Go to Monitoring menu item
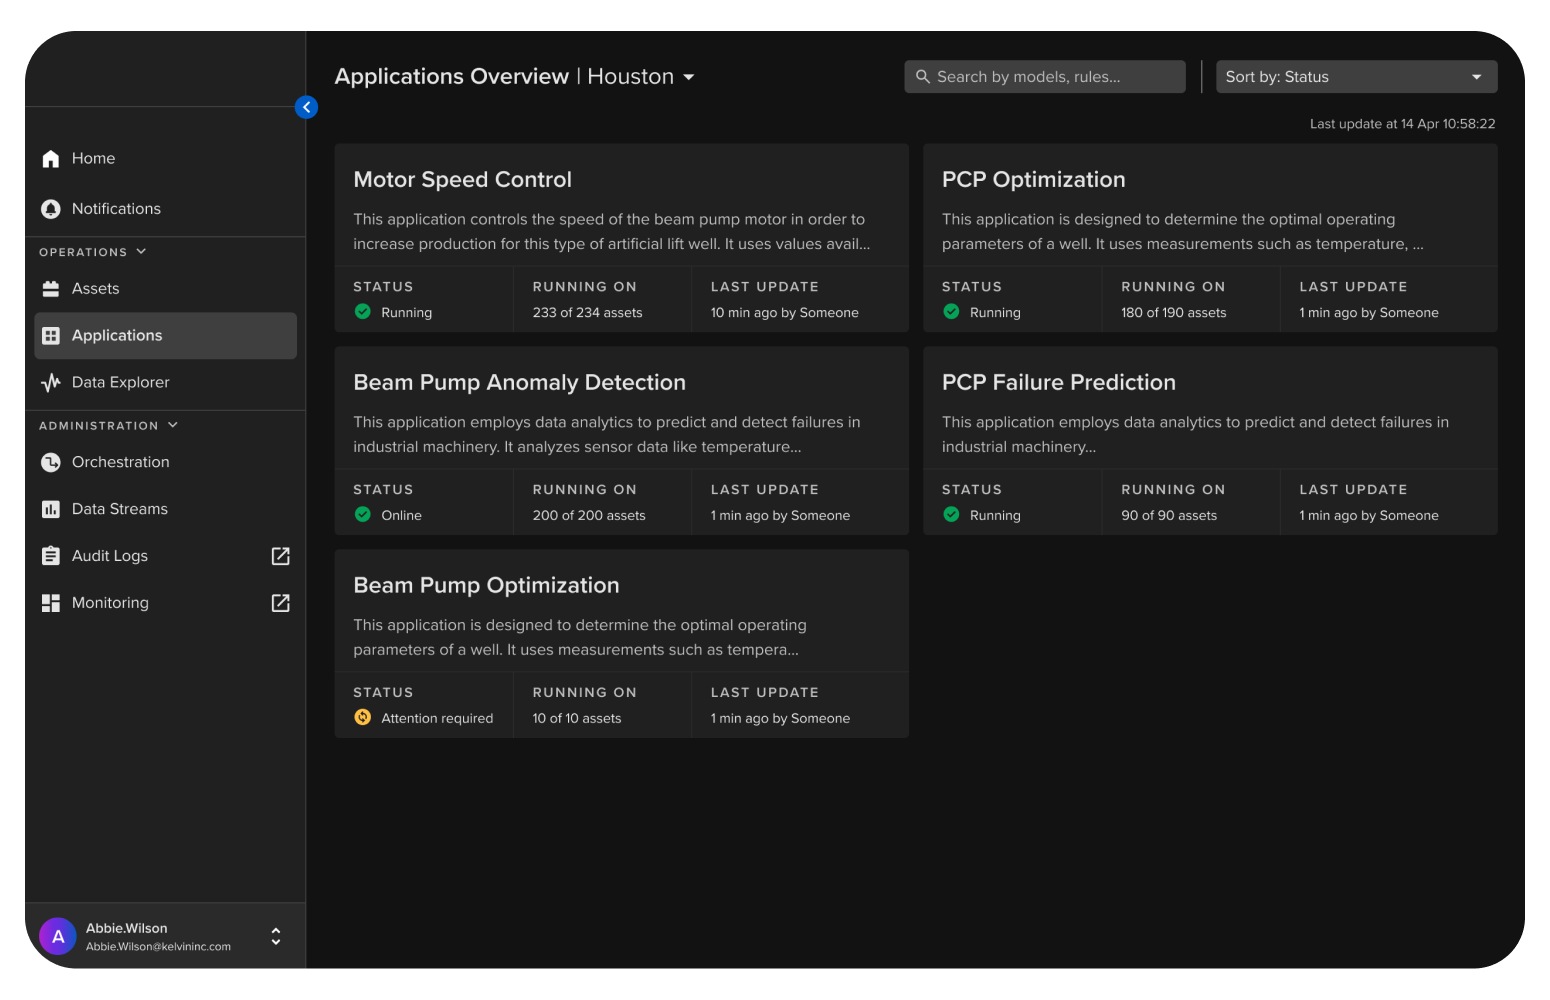 [110, 603]
